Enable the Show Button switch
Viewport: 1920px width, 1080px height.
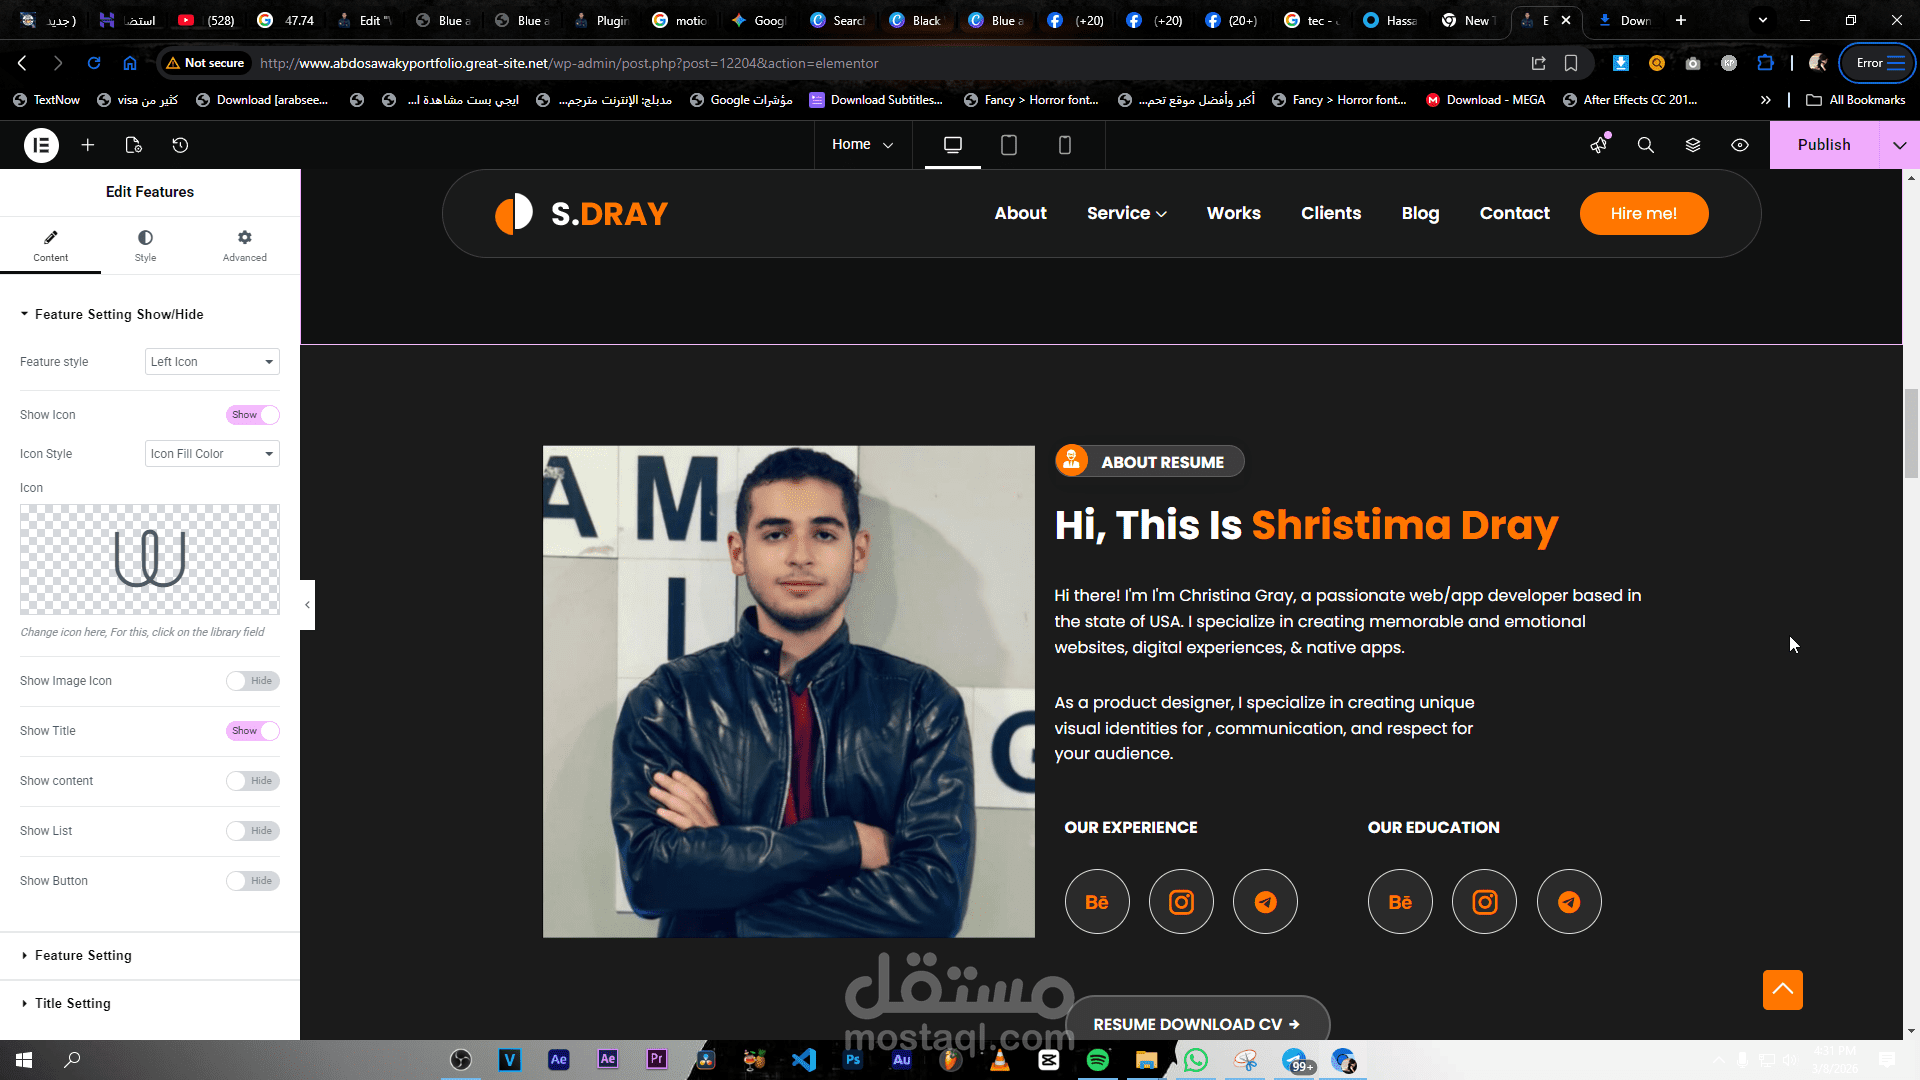coord(253,881)
